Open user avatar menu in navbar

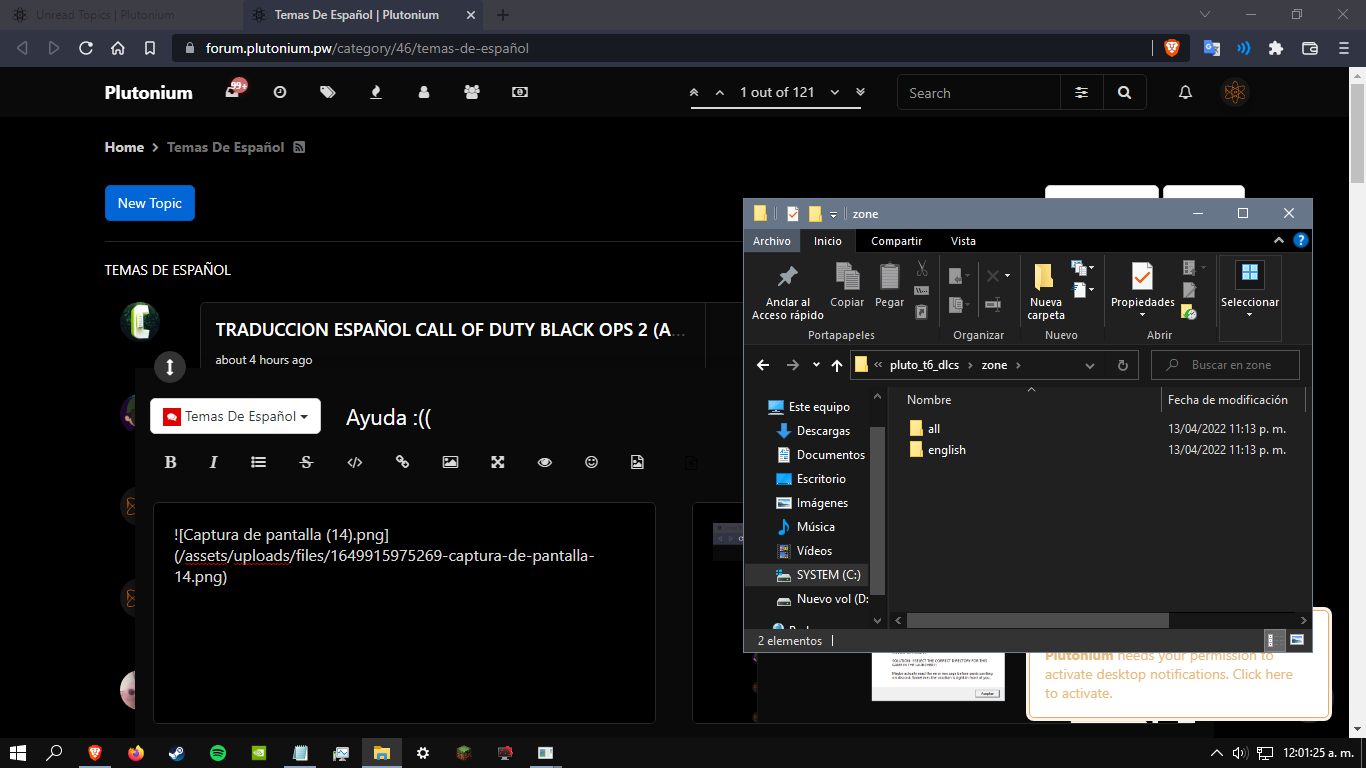coord(1236,93)
